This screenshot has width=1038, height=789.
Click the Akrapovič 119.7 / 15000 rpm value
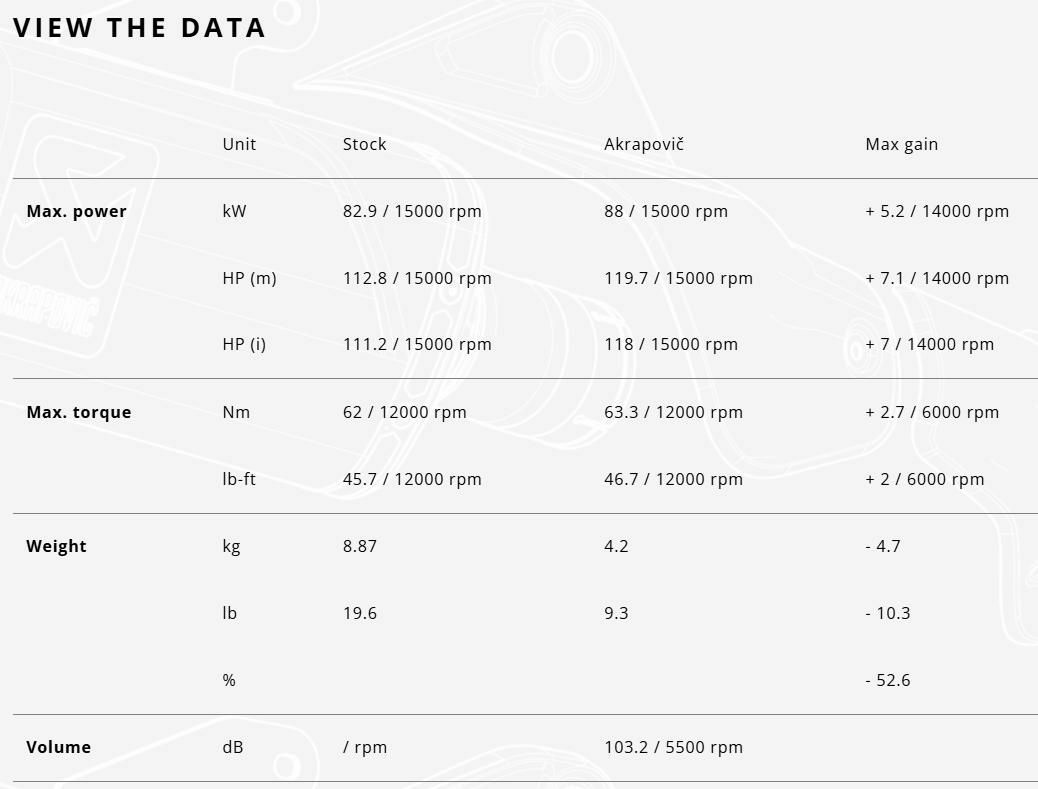coord(678,278)
